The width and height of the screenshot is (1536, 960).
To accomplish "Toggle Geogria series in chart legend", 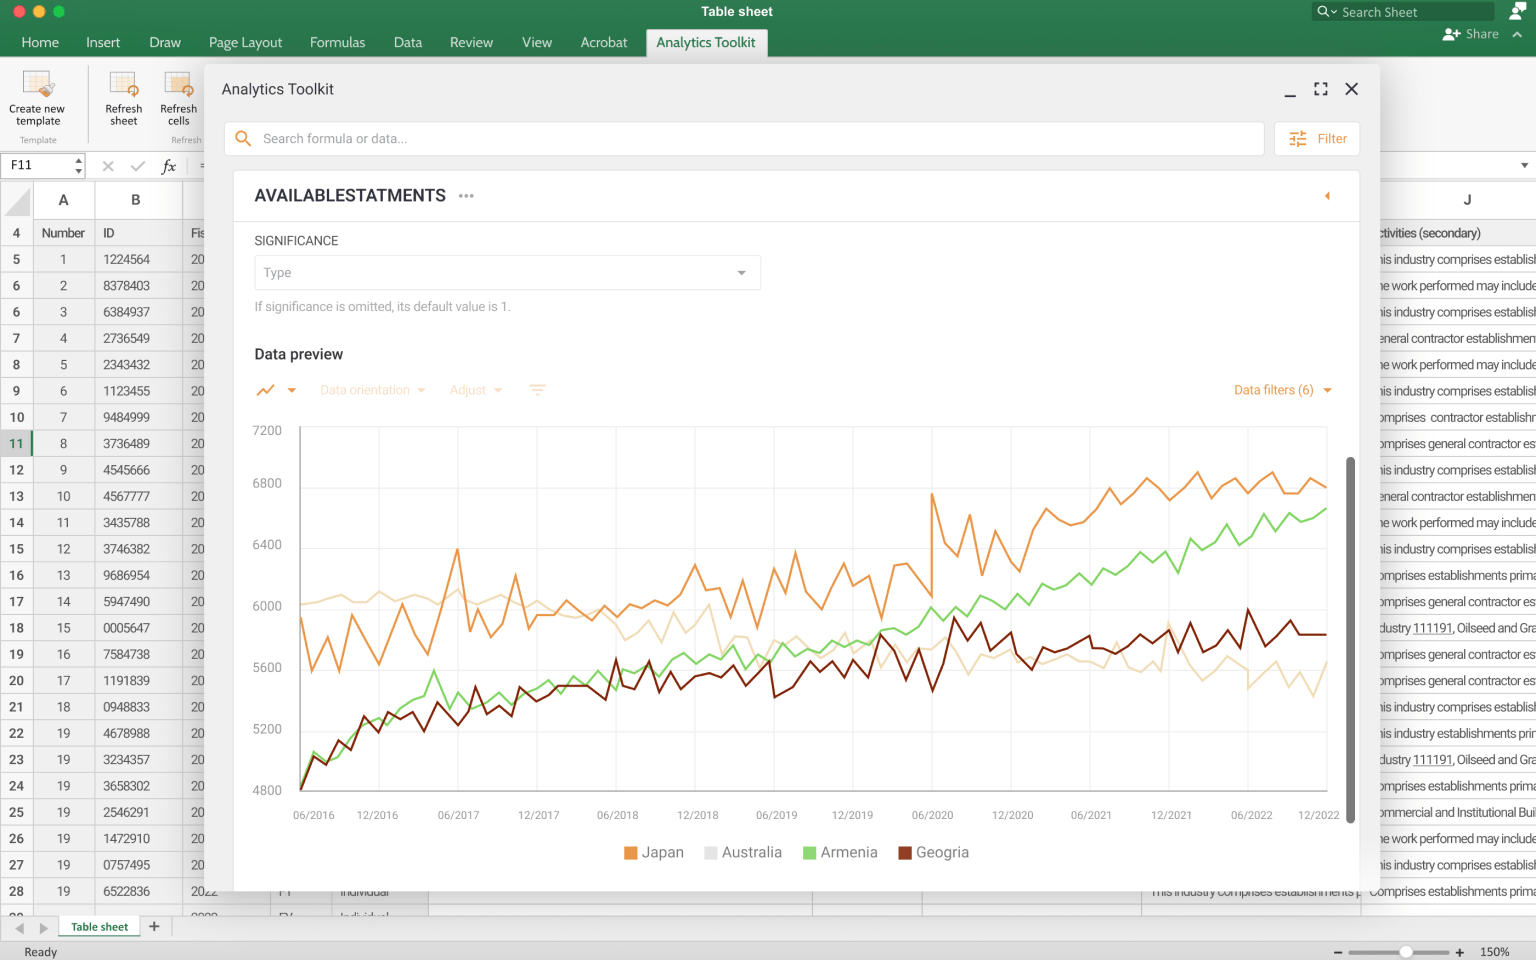I will 933,853.
